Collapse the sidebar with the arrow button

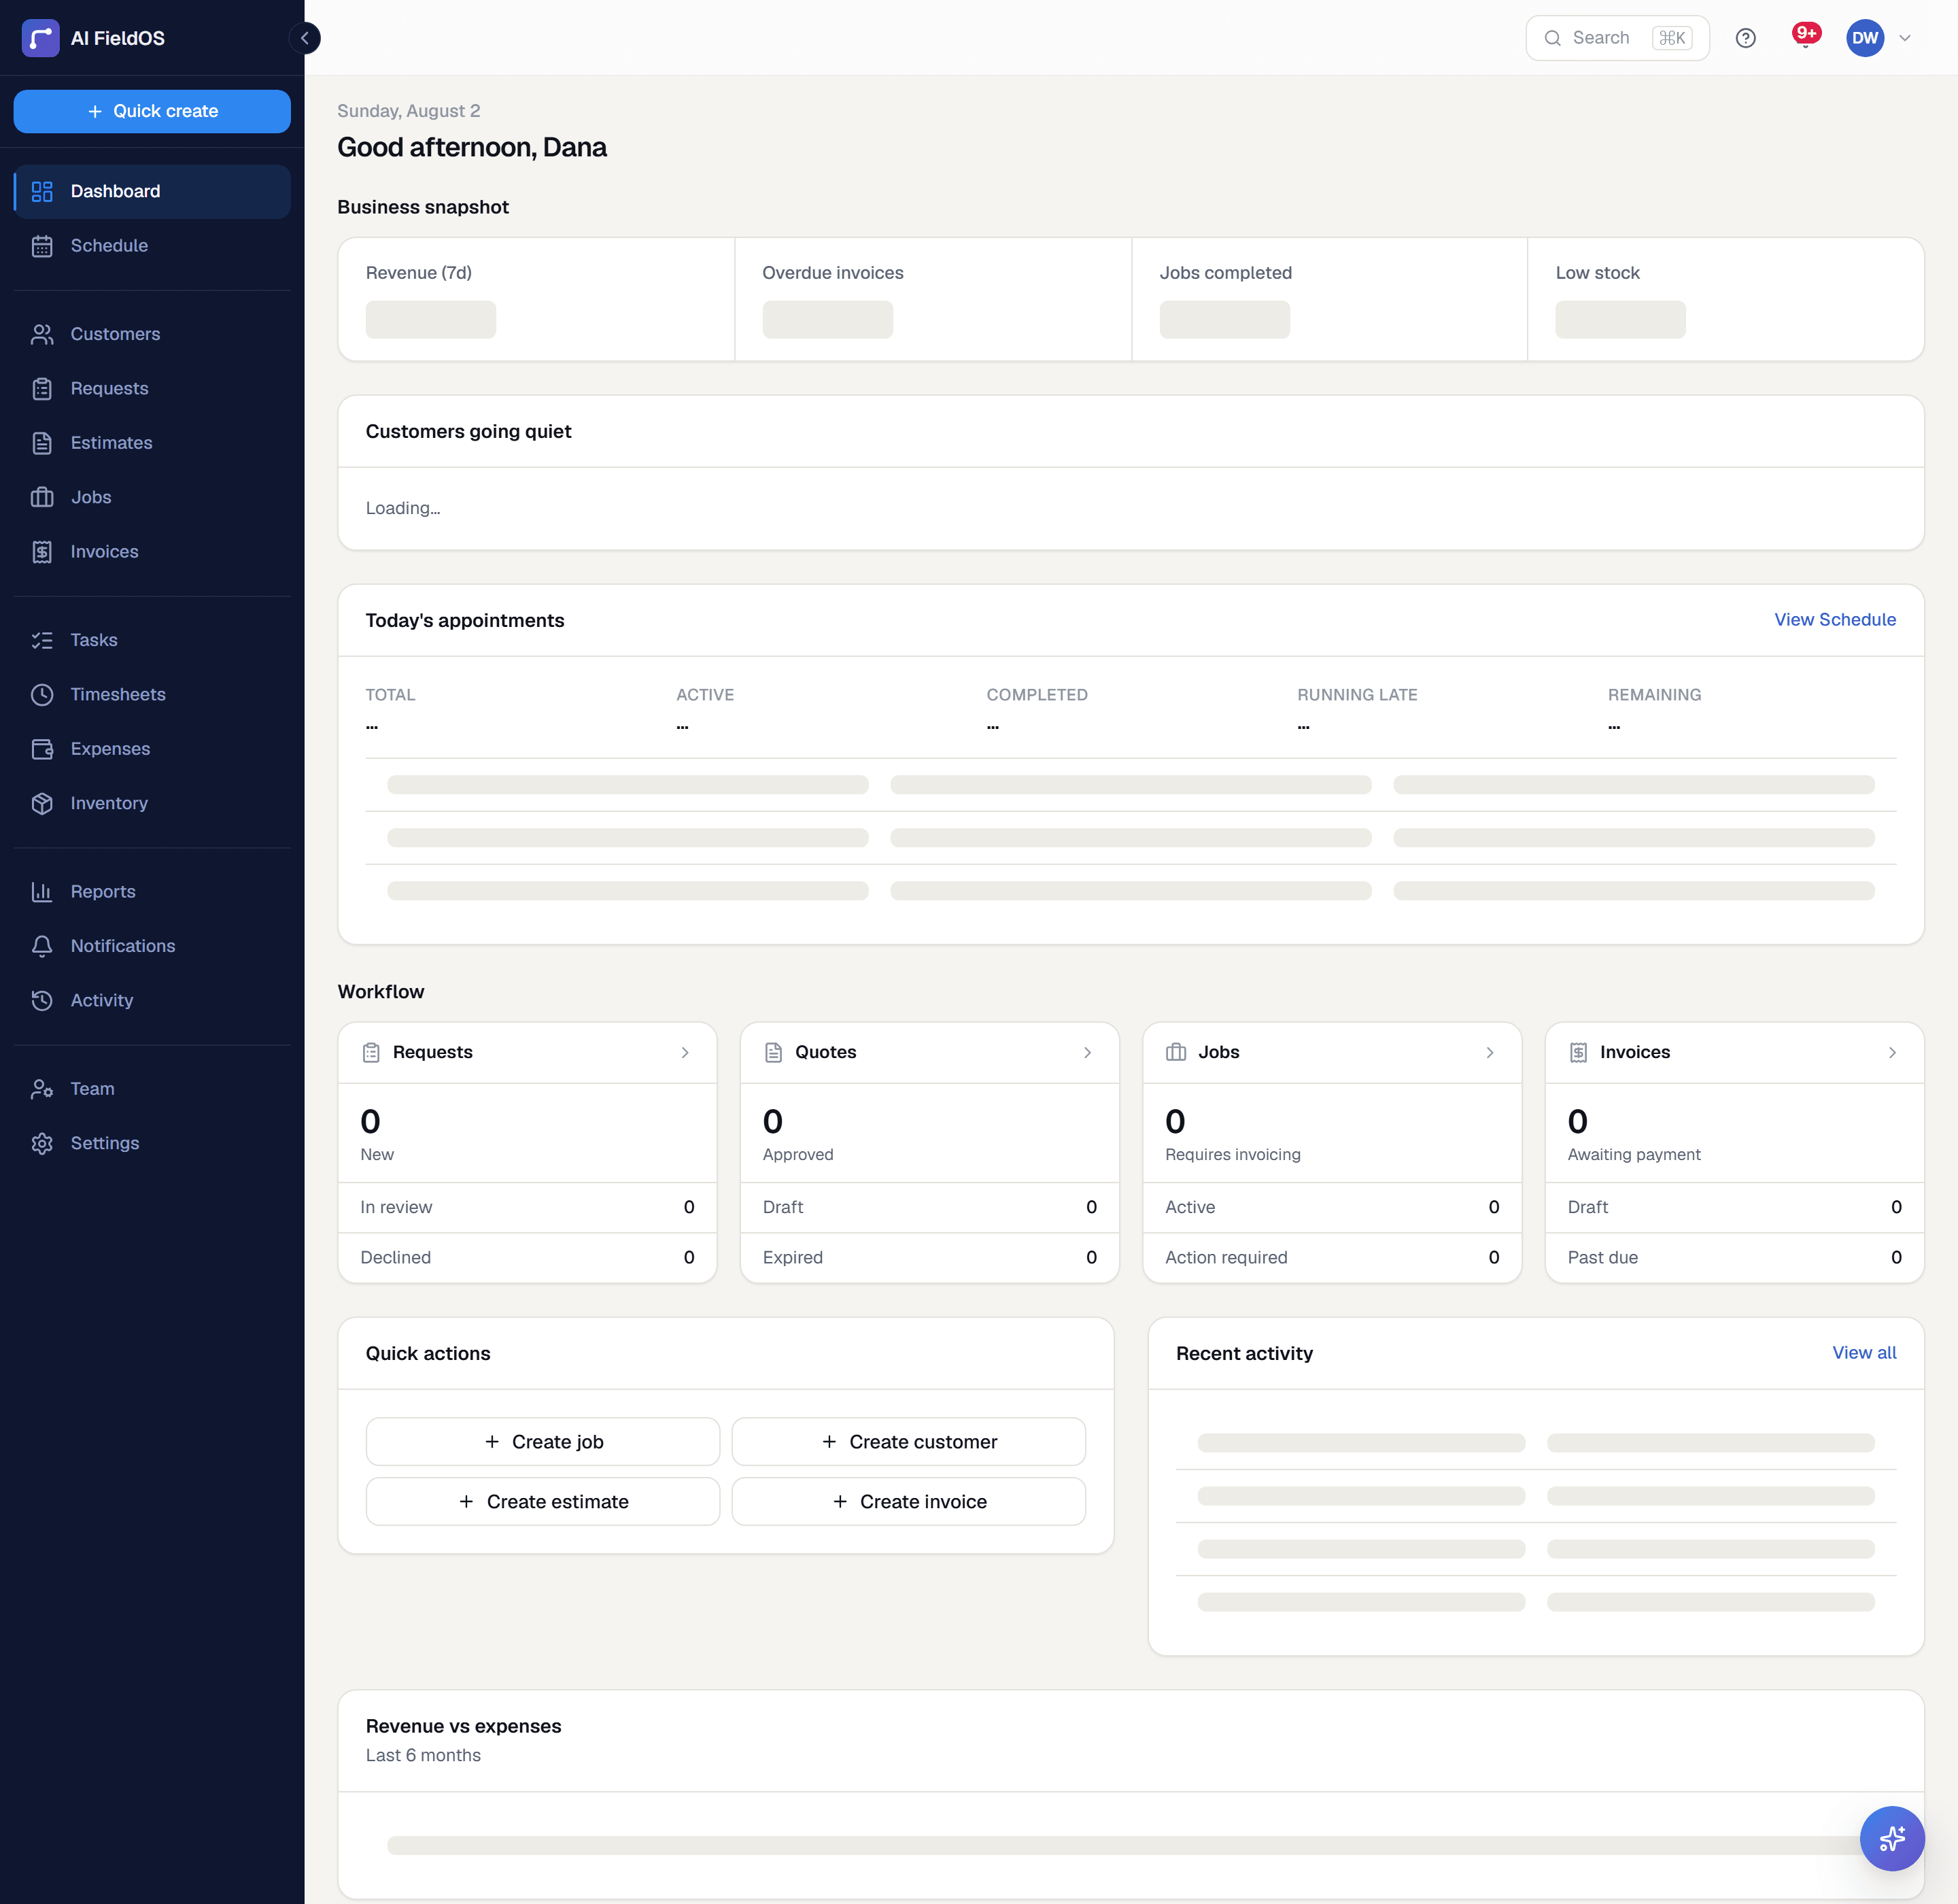point(305,38)
